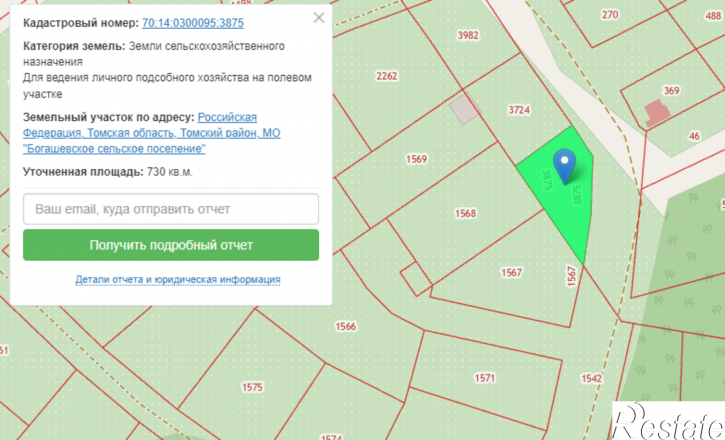
Task: Close the cadastral info popup
Action: point(319,18)
